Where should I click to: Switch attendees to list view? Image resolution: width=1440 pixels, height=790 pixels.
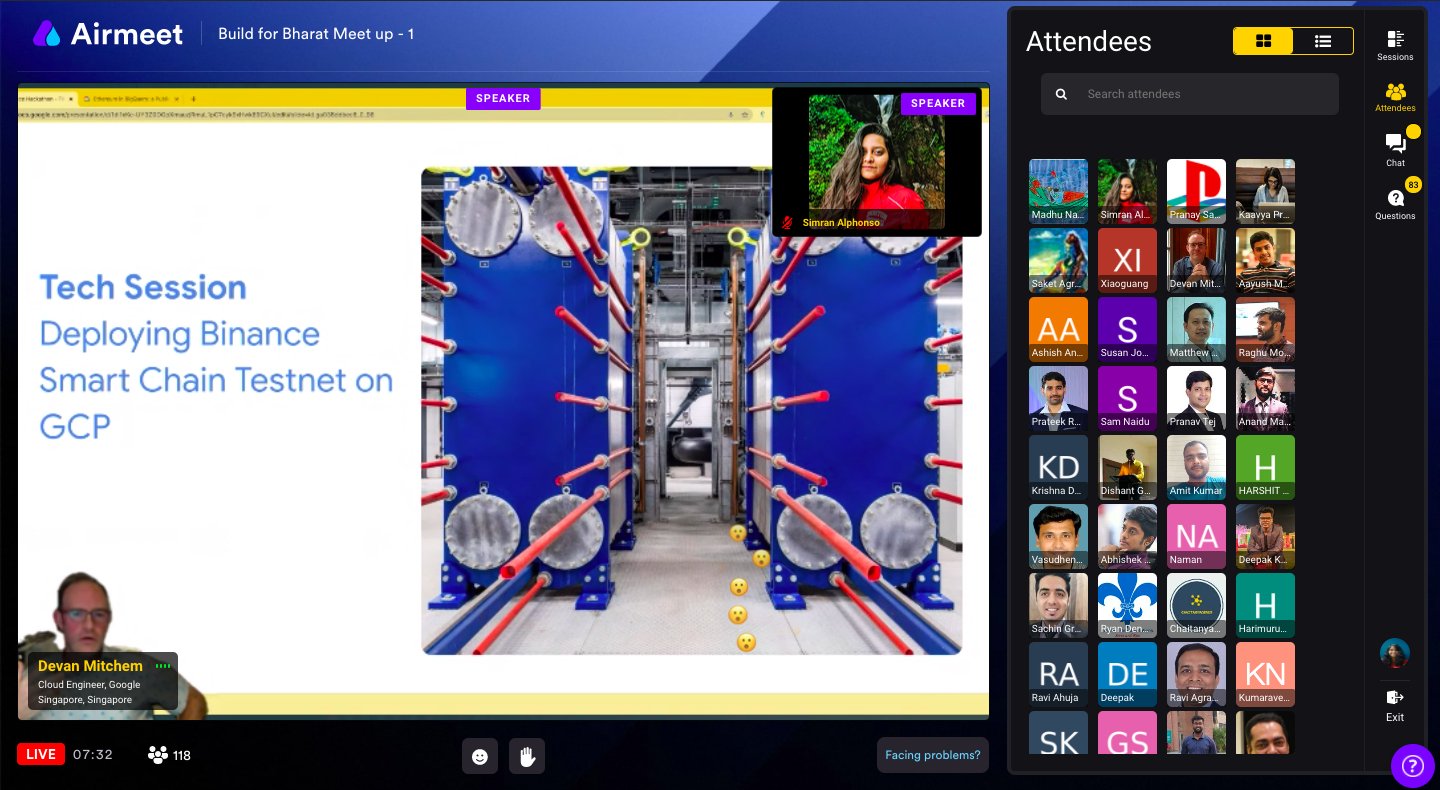point(1323,41)
